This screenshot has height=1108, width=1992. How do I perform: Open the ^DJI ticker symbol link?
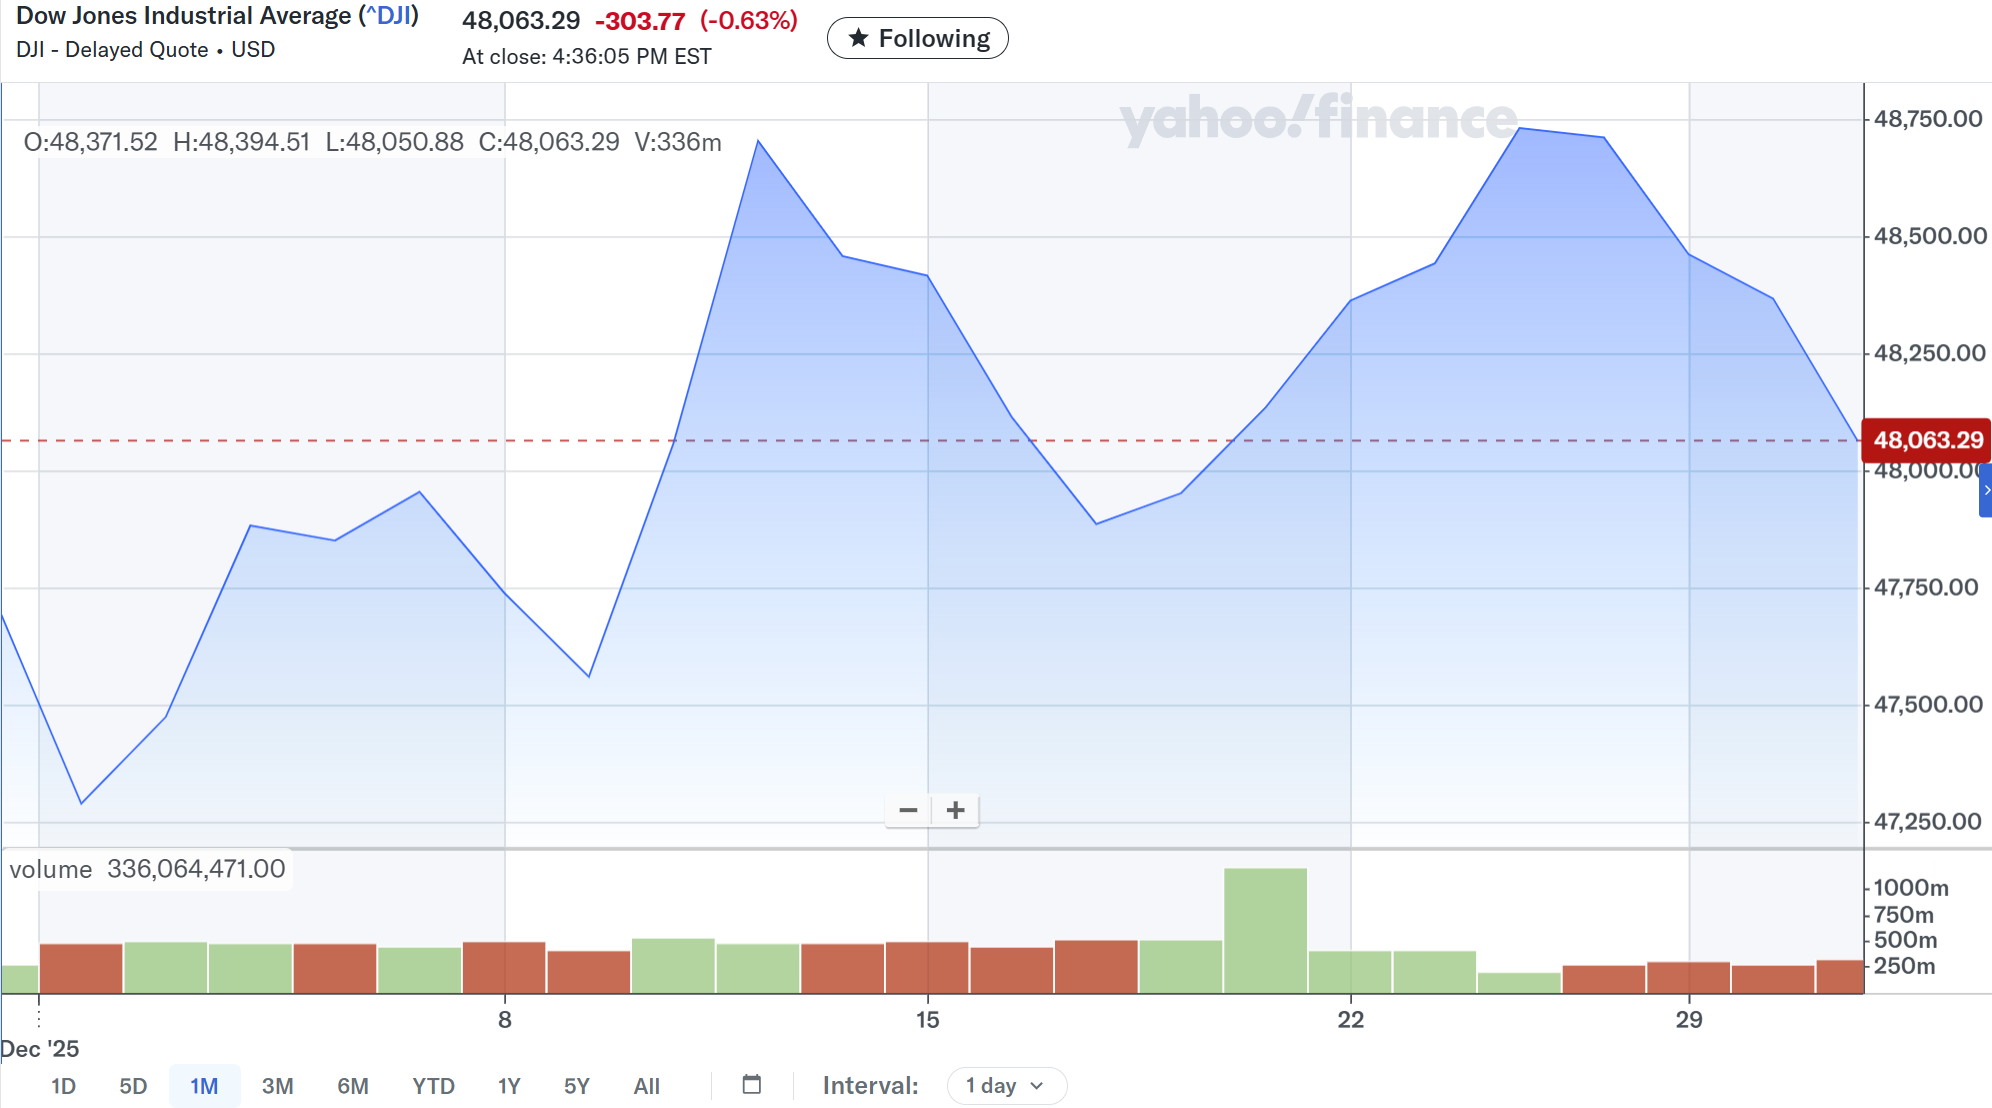(389, 16)
